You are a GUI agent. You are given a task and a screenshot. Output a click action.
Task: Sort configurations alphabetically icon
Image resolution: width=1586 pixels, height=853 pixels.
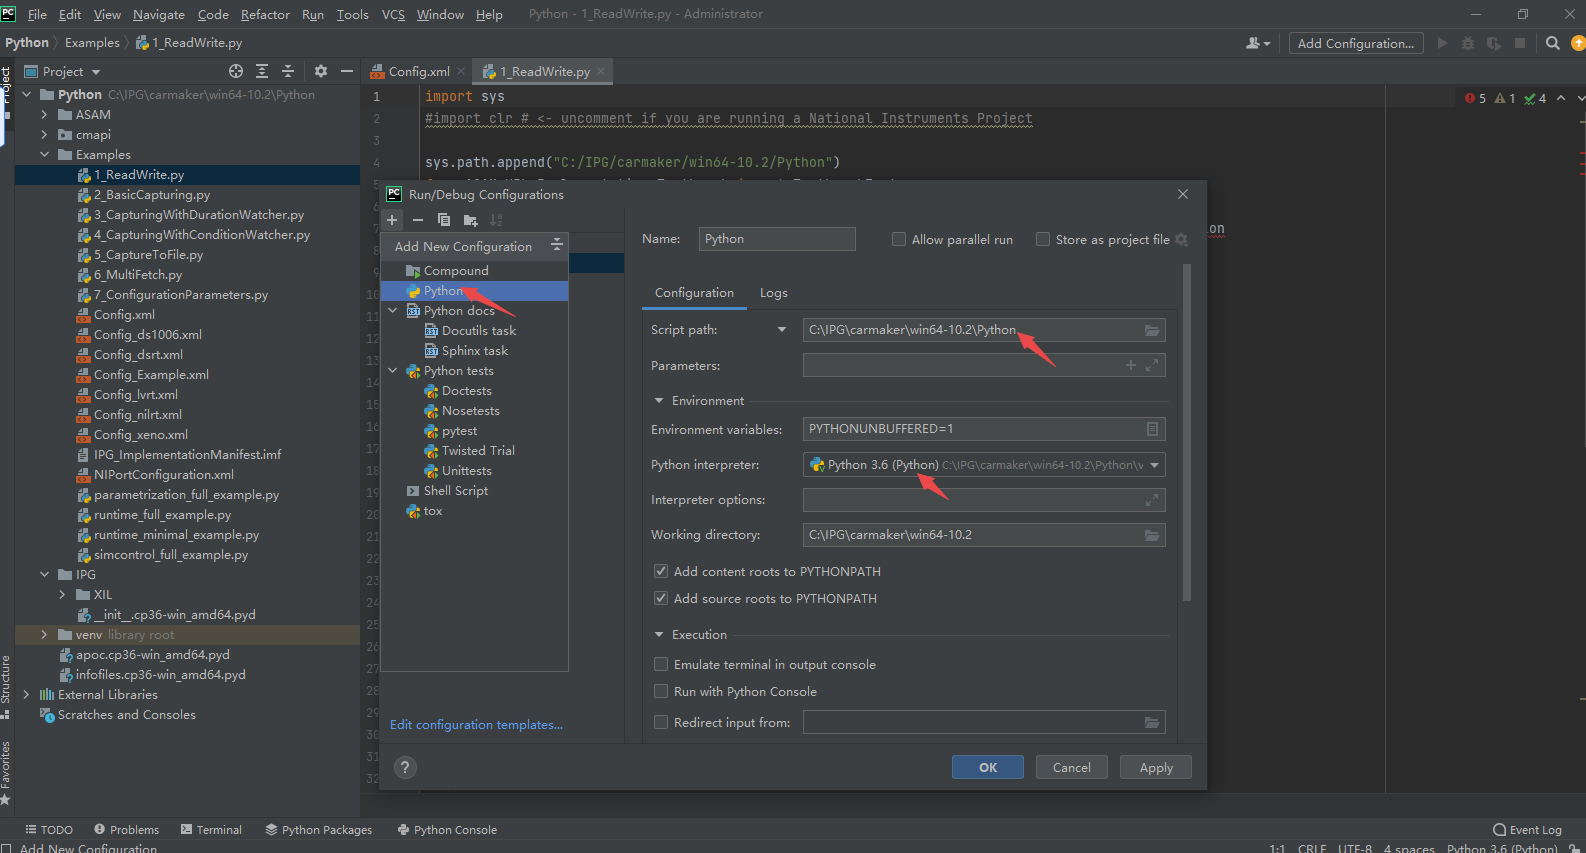(x=496, y=220)
